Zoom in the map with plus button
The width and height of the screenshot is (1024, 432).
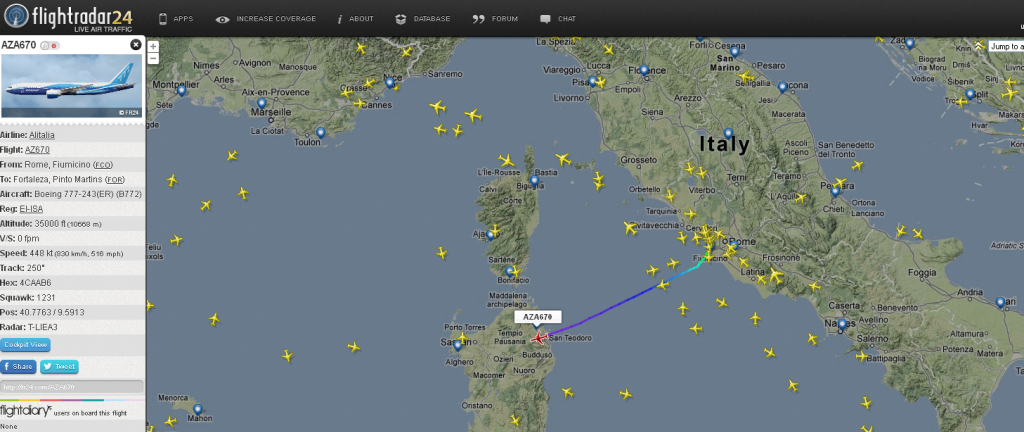(x=153, y=47)
